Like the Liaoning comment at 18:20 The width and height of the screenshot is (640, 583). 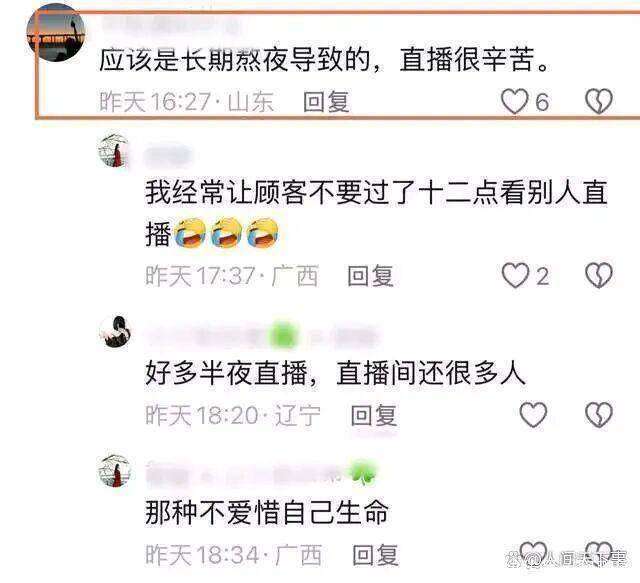point(533,415)
